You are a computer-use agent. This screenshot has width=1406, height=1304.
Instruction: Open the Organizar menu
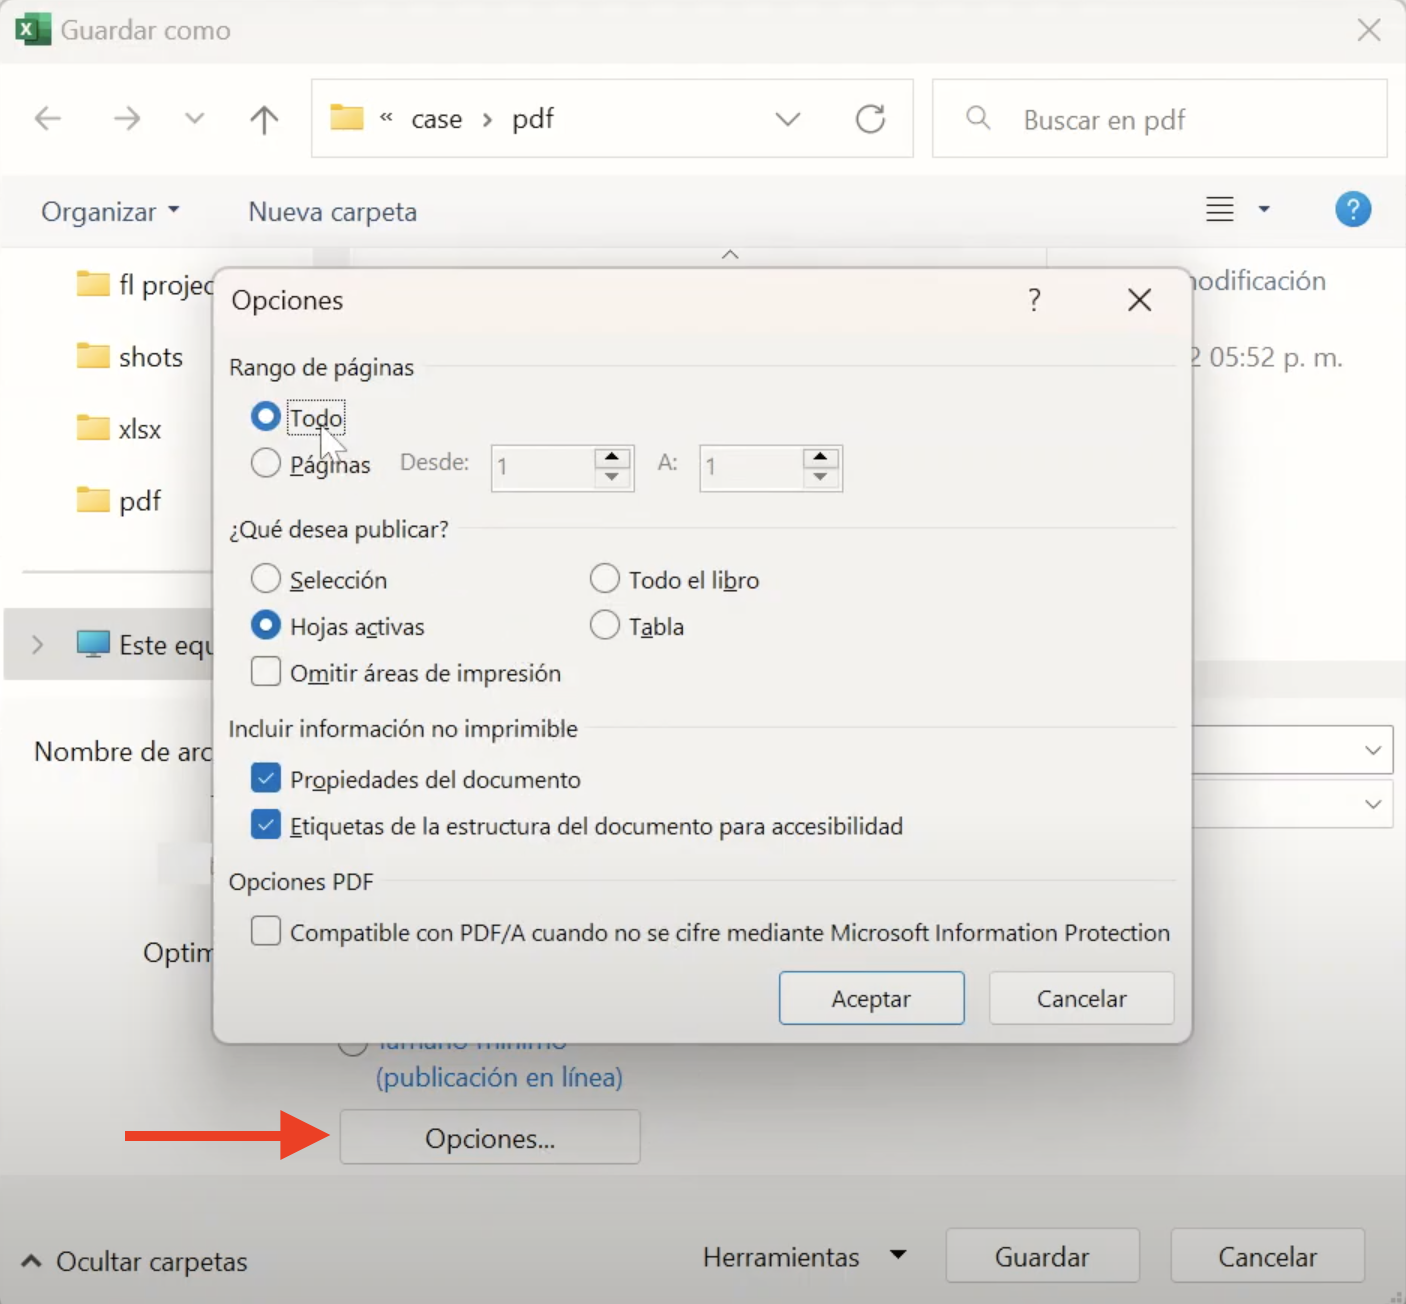click(110, 211)
